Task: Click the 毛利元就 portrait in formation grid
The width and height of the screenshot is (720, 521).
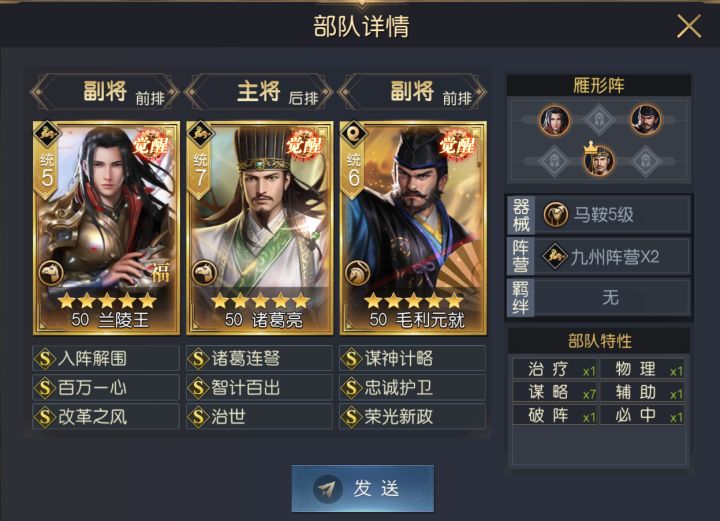Action: click(x=646, y=120)
